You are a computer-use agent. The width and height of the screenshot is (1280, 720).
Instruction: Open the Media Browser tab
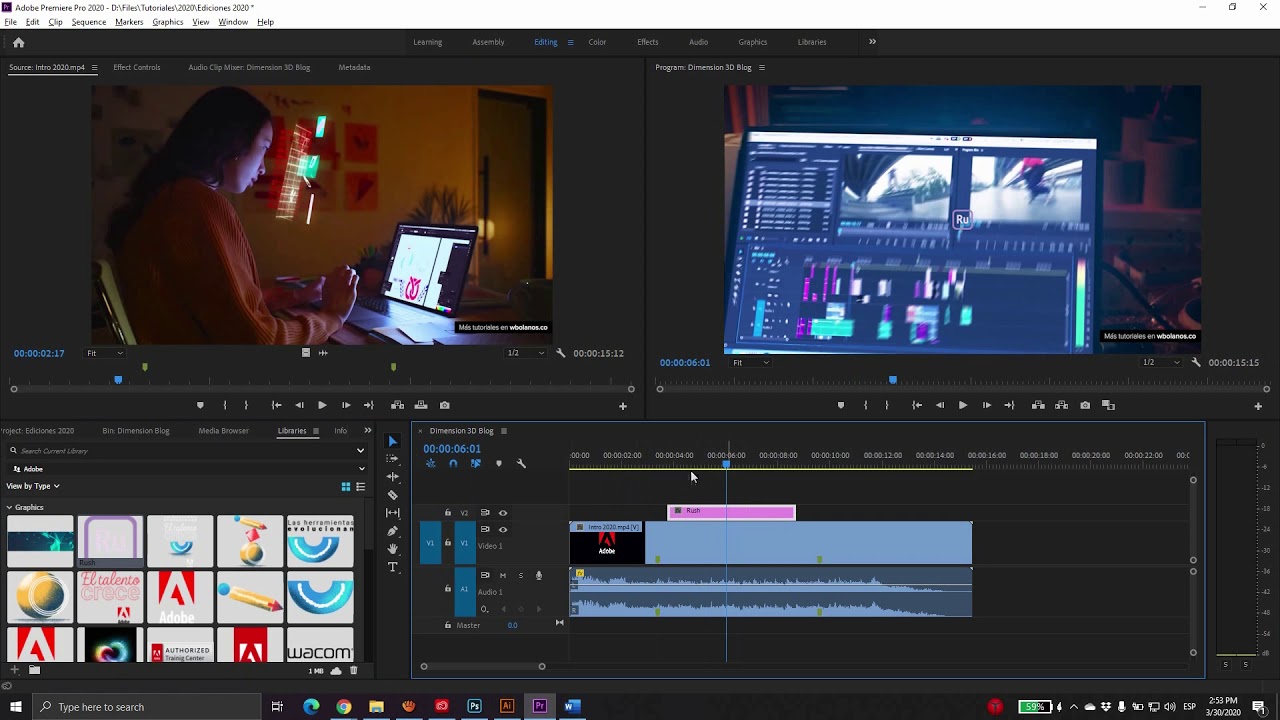tap(223, 431)
